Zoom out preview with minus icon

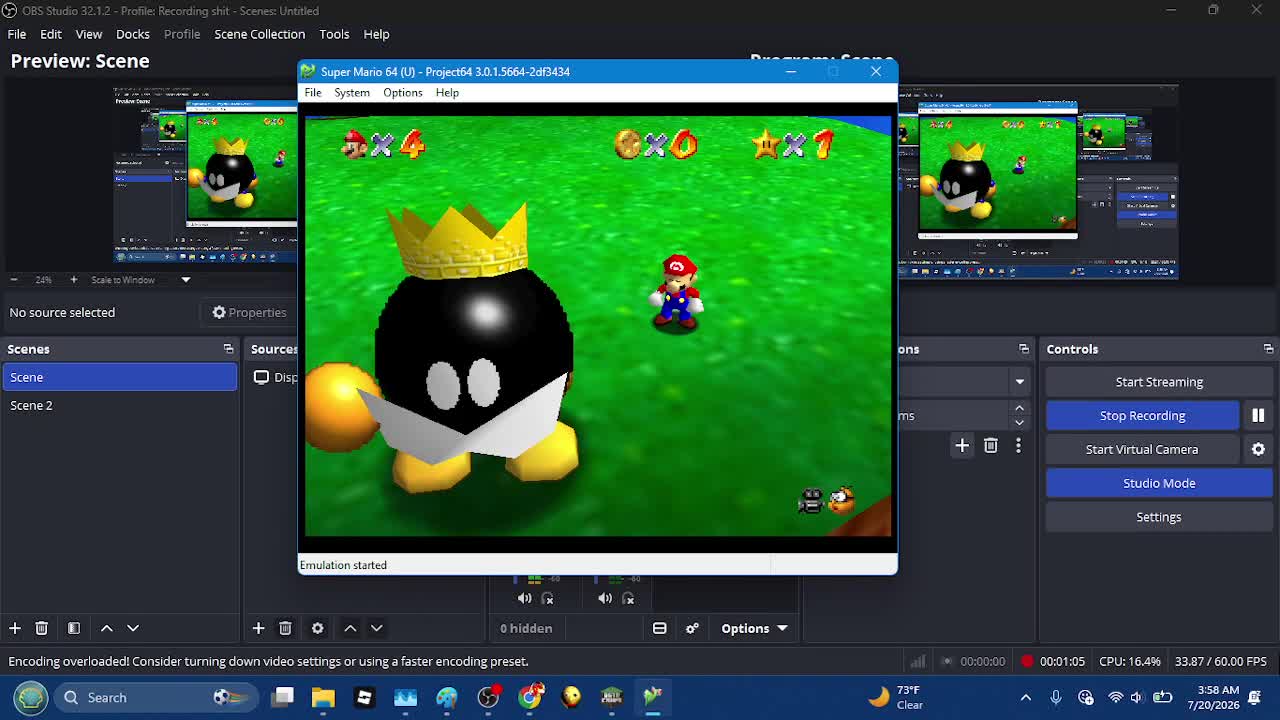(x=13, y=280)
